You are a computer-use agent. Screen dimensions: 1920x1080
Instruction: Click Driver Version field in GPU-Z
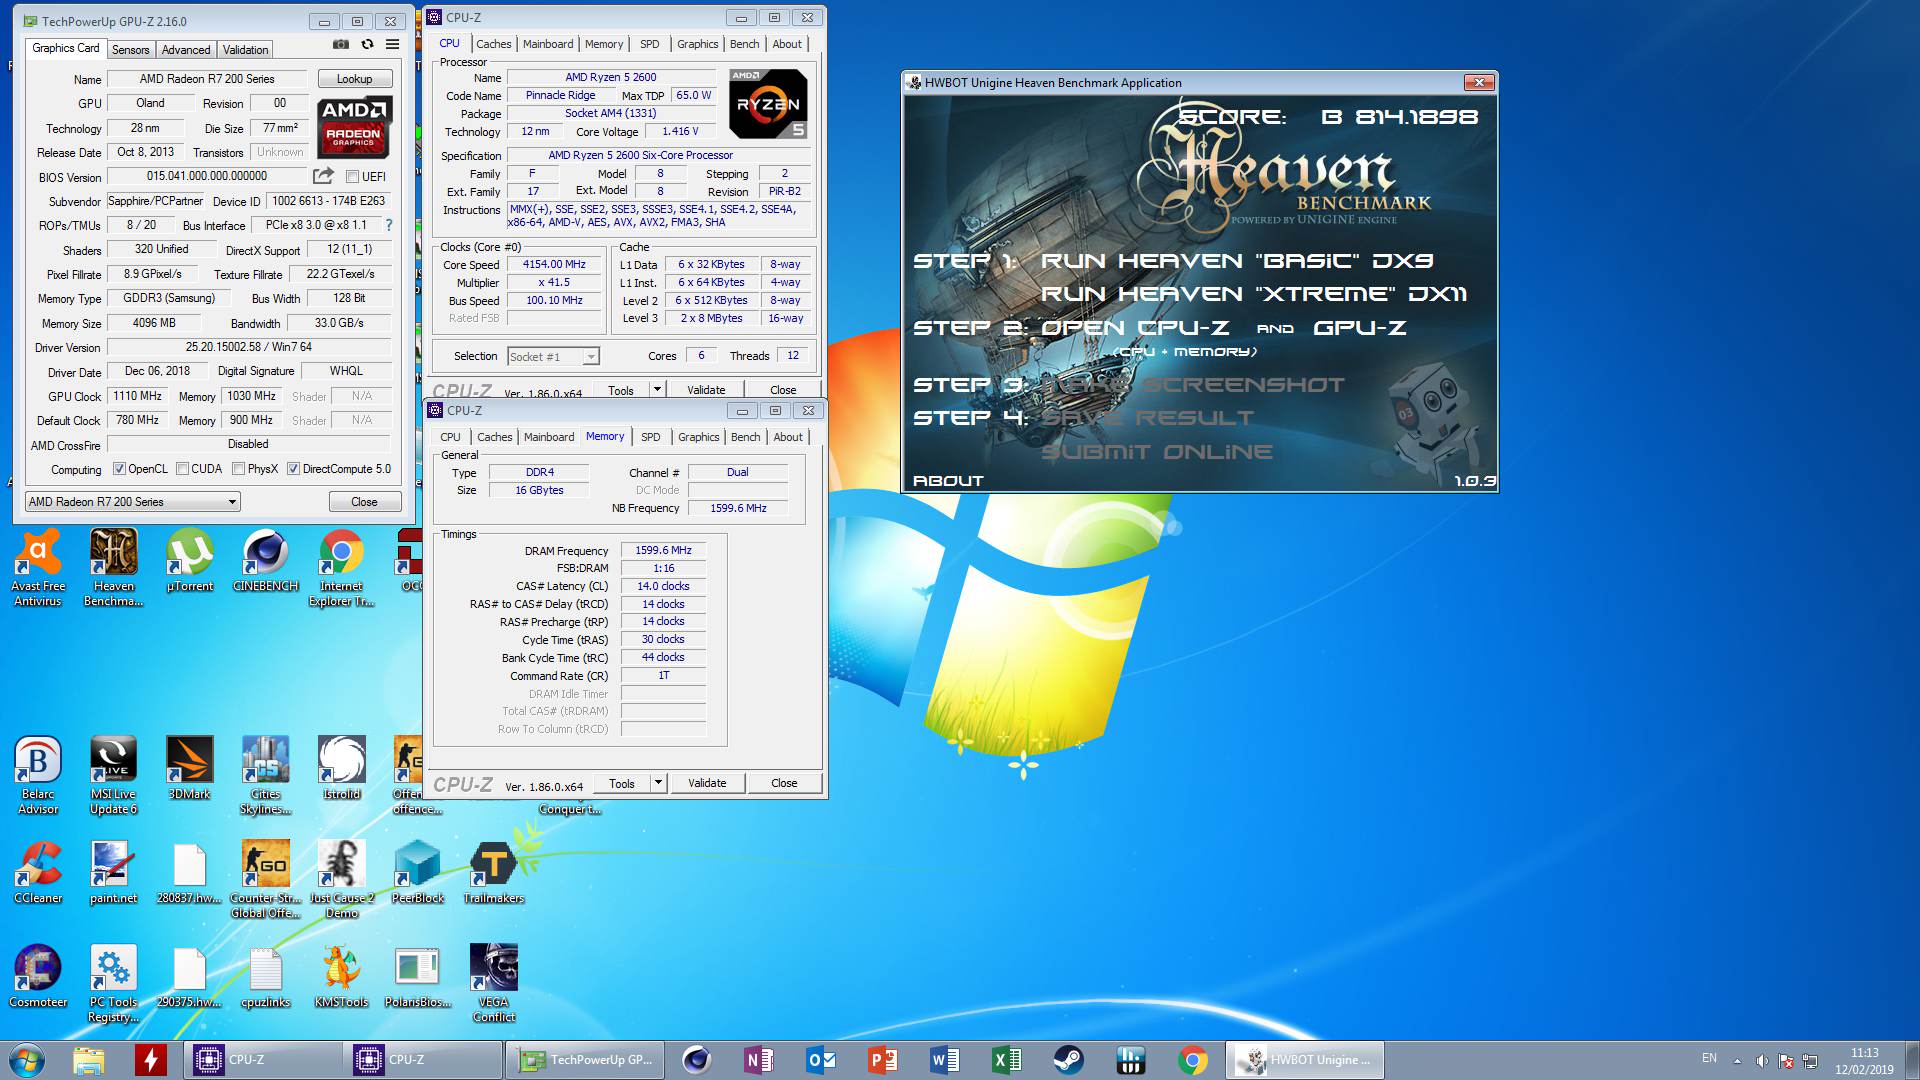point(248,347)
